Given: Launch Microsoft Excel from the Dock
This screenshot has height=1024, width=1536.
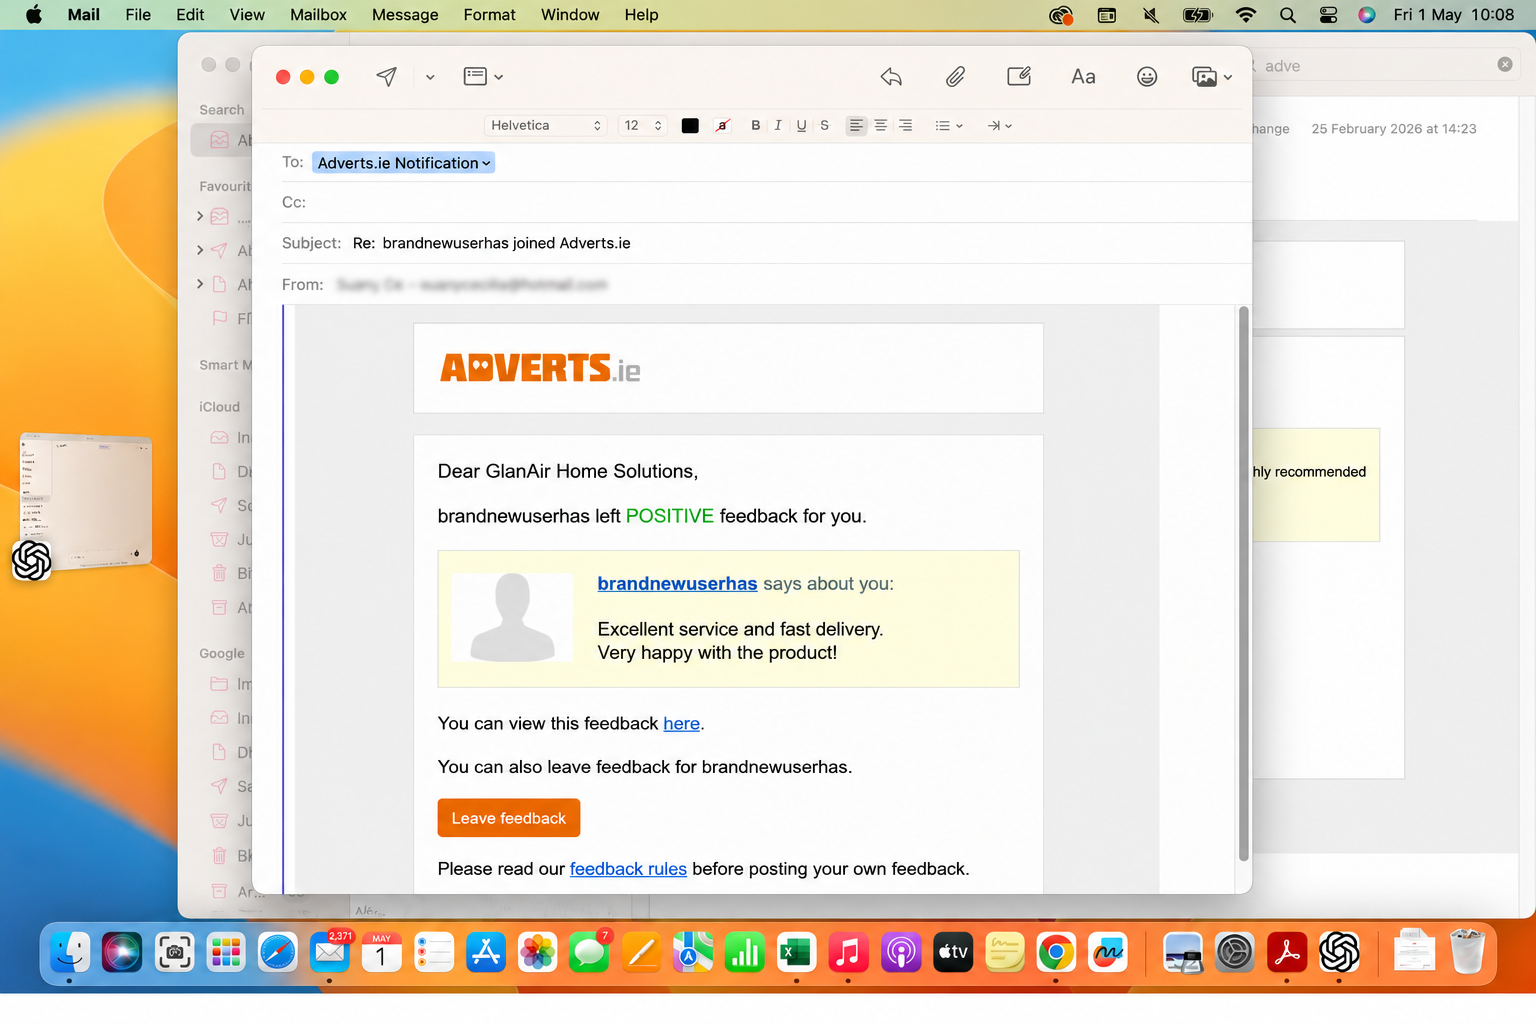Looking at the screenshot, I should pyautogui.click(x=797, y=953).
